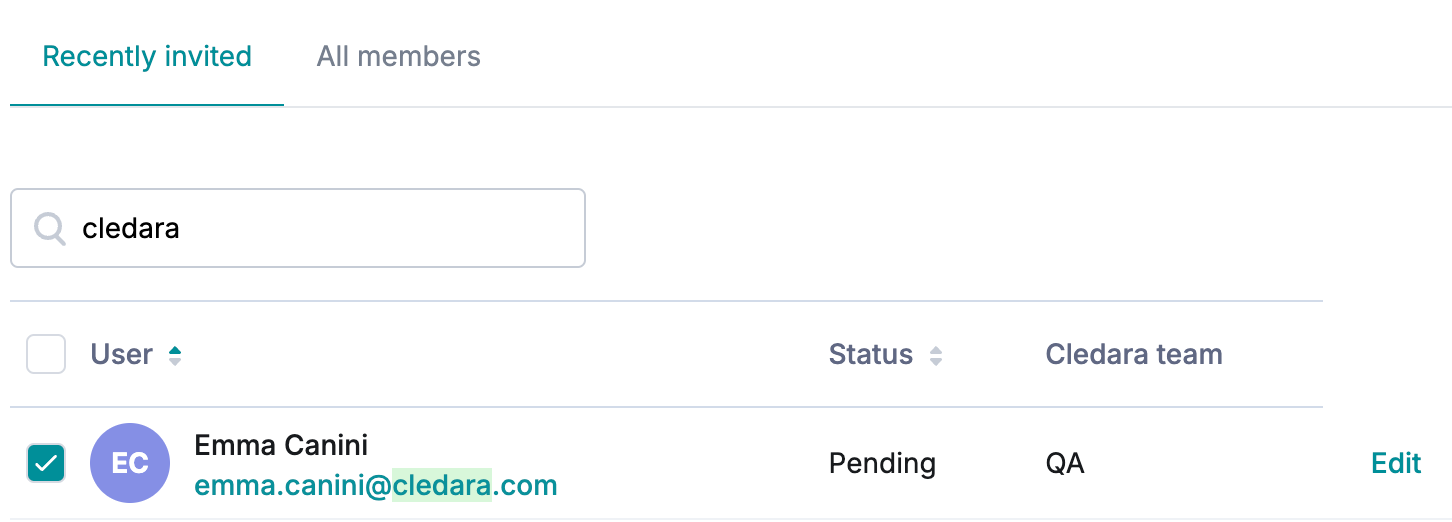Click the QA team cell

click(x=1065, y=464)
